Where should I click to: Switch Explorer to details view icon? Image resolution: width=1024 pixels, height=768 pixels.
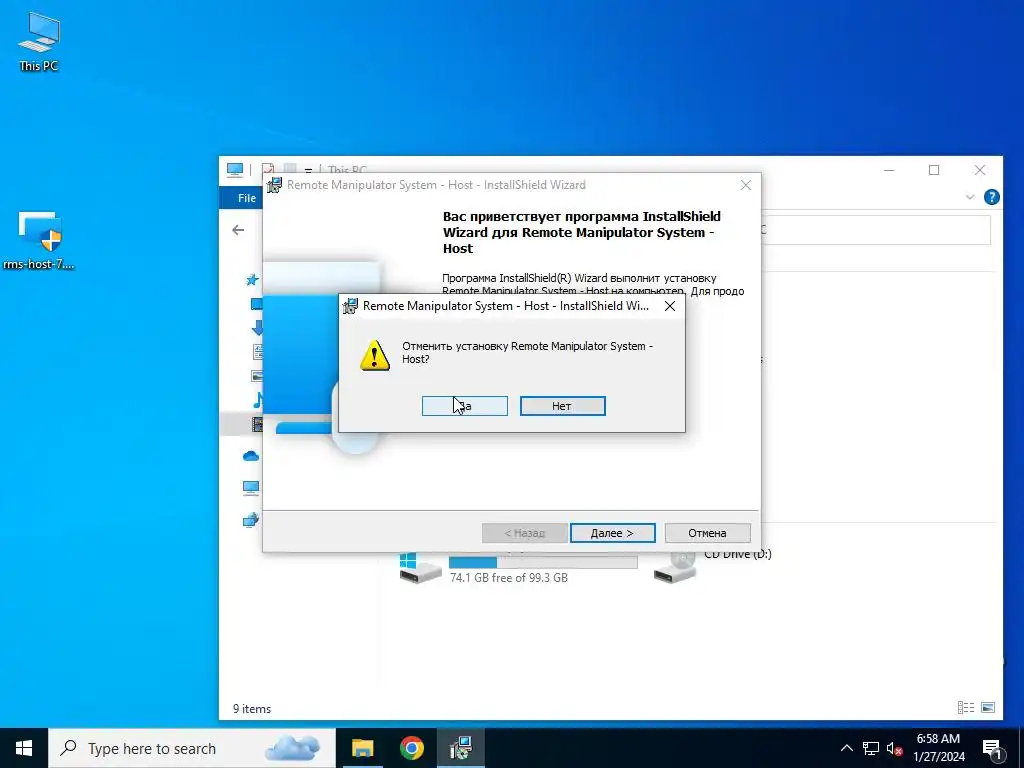966,707
